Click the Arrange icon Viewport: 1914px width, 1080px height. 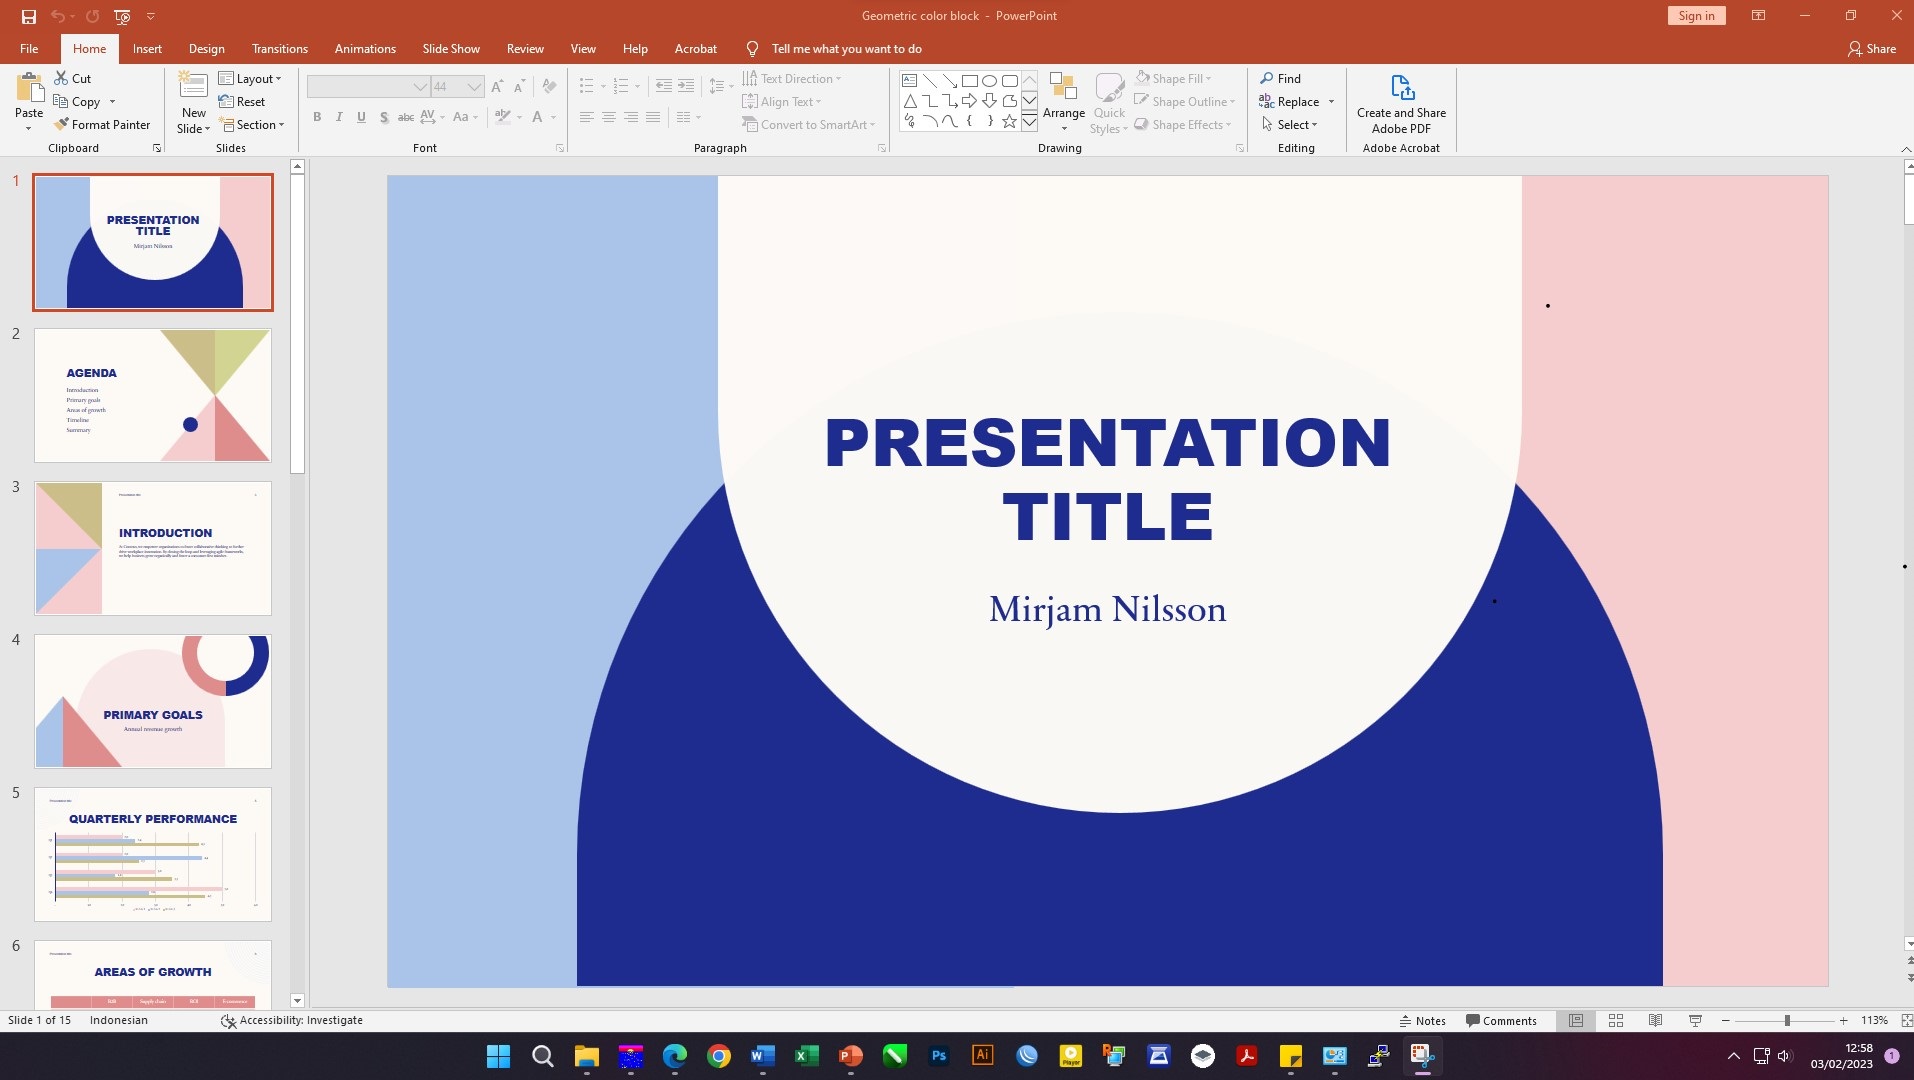[x=1064, y=101]
